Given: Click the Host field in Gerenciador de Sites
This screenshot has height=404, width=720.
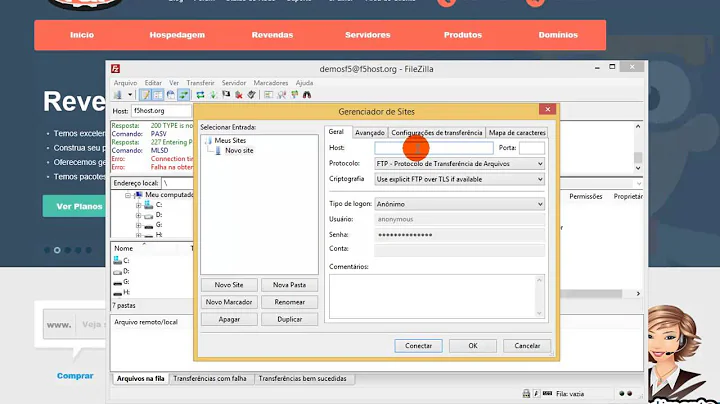Looking at the screenshot, I should [x=434, y=148].
